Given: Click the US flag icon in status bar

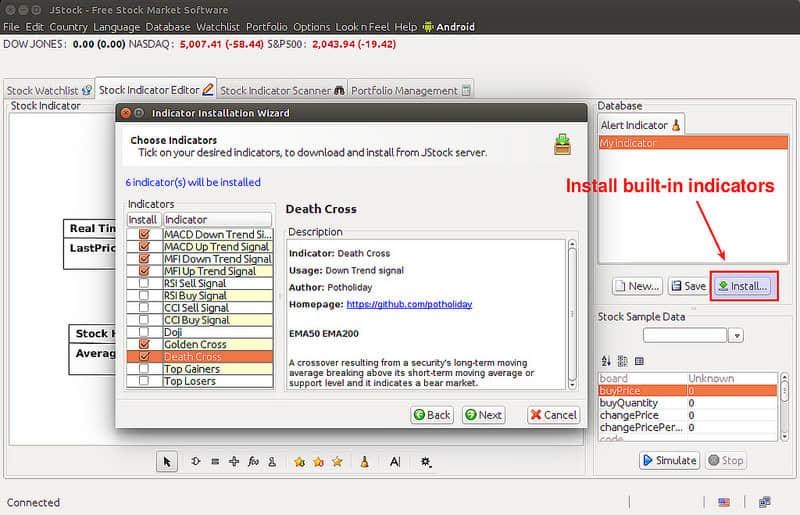Looking at the screenshot, I should pyautogui.click(x=724, y=502).
